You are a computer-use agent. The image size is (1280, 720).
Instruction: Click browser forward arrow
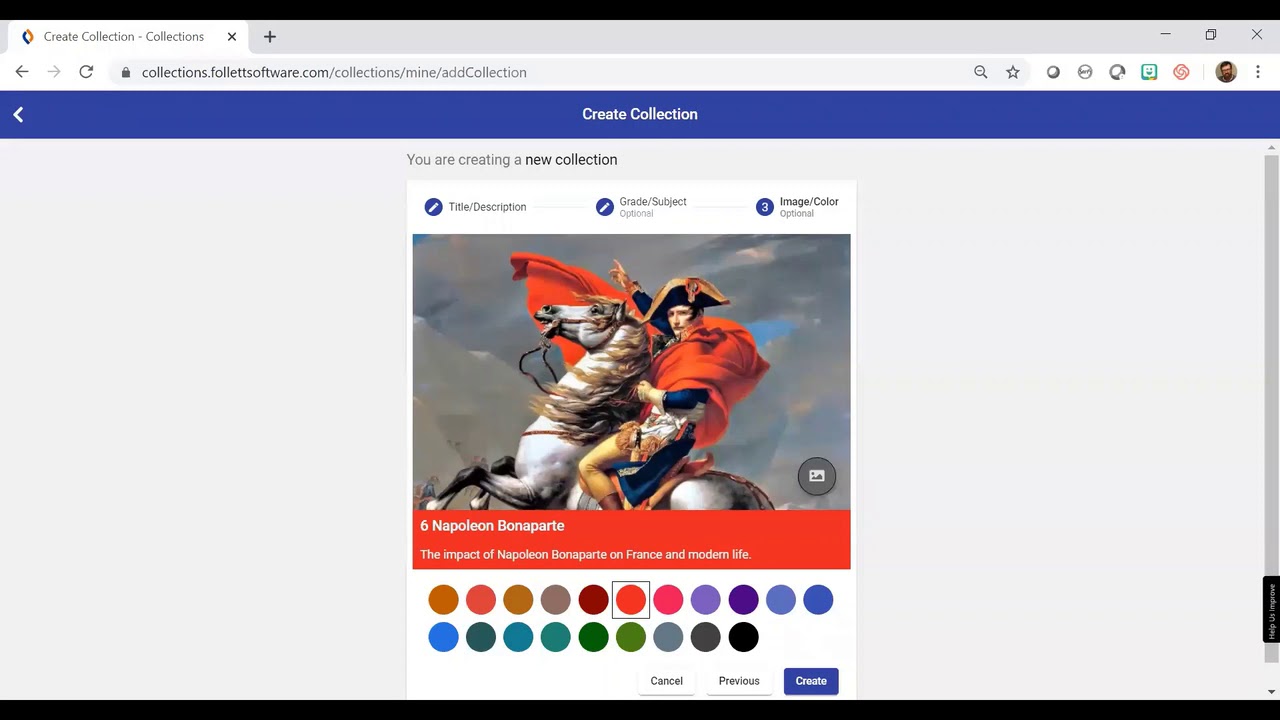tap(54, 72)
